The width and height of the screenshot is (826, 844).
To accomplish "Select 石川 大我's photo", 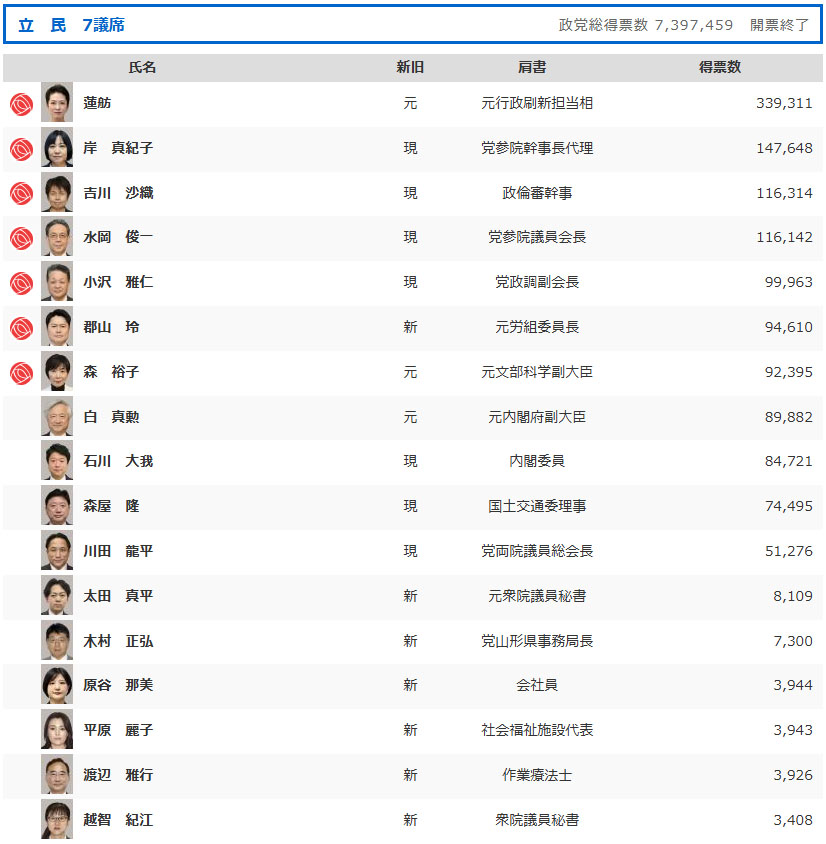I will (x=57, y=461).
